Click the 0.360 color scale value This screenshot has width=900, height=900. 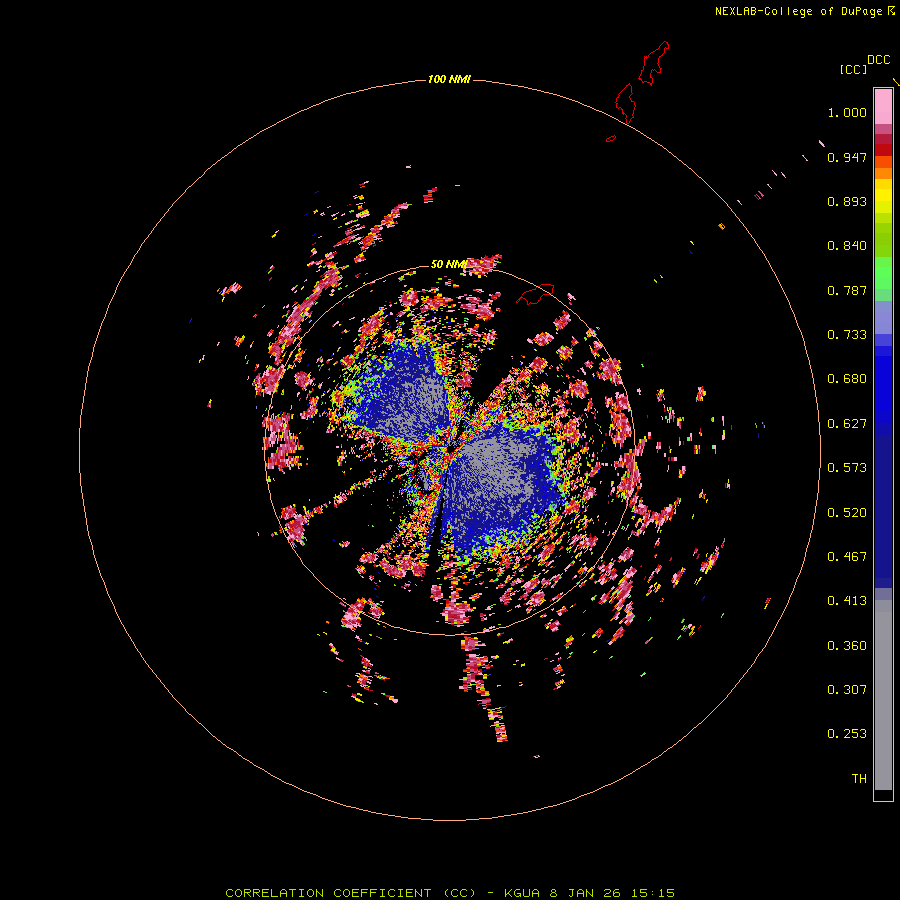pos(847,646)
